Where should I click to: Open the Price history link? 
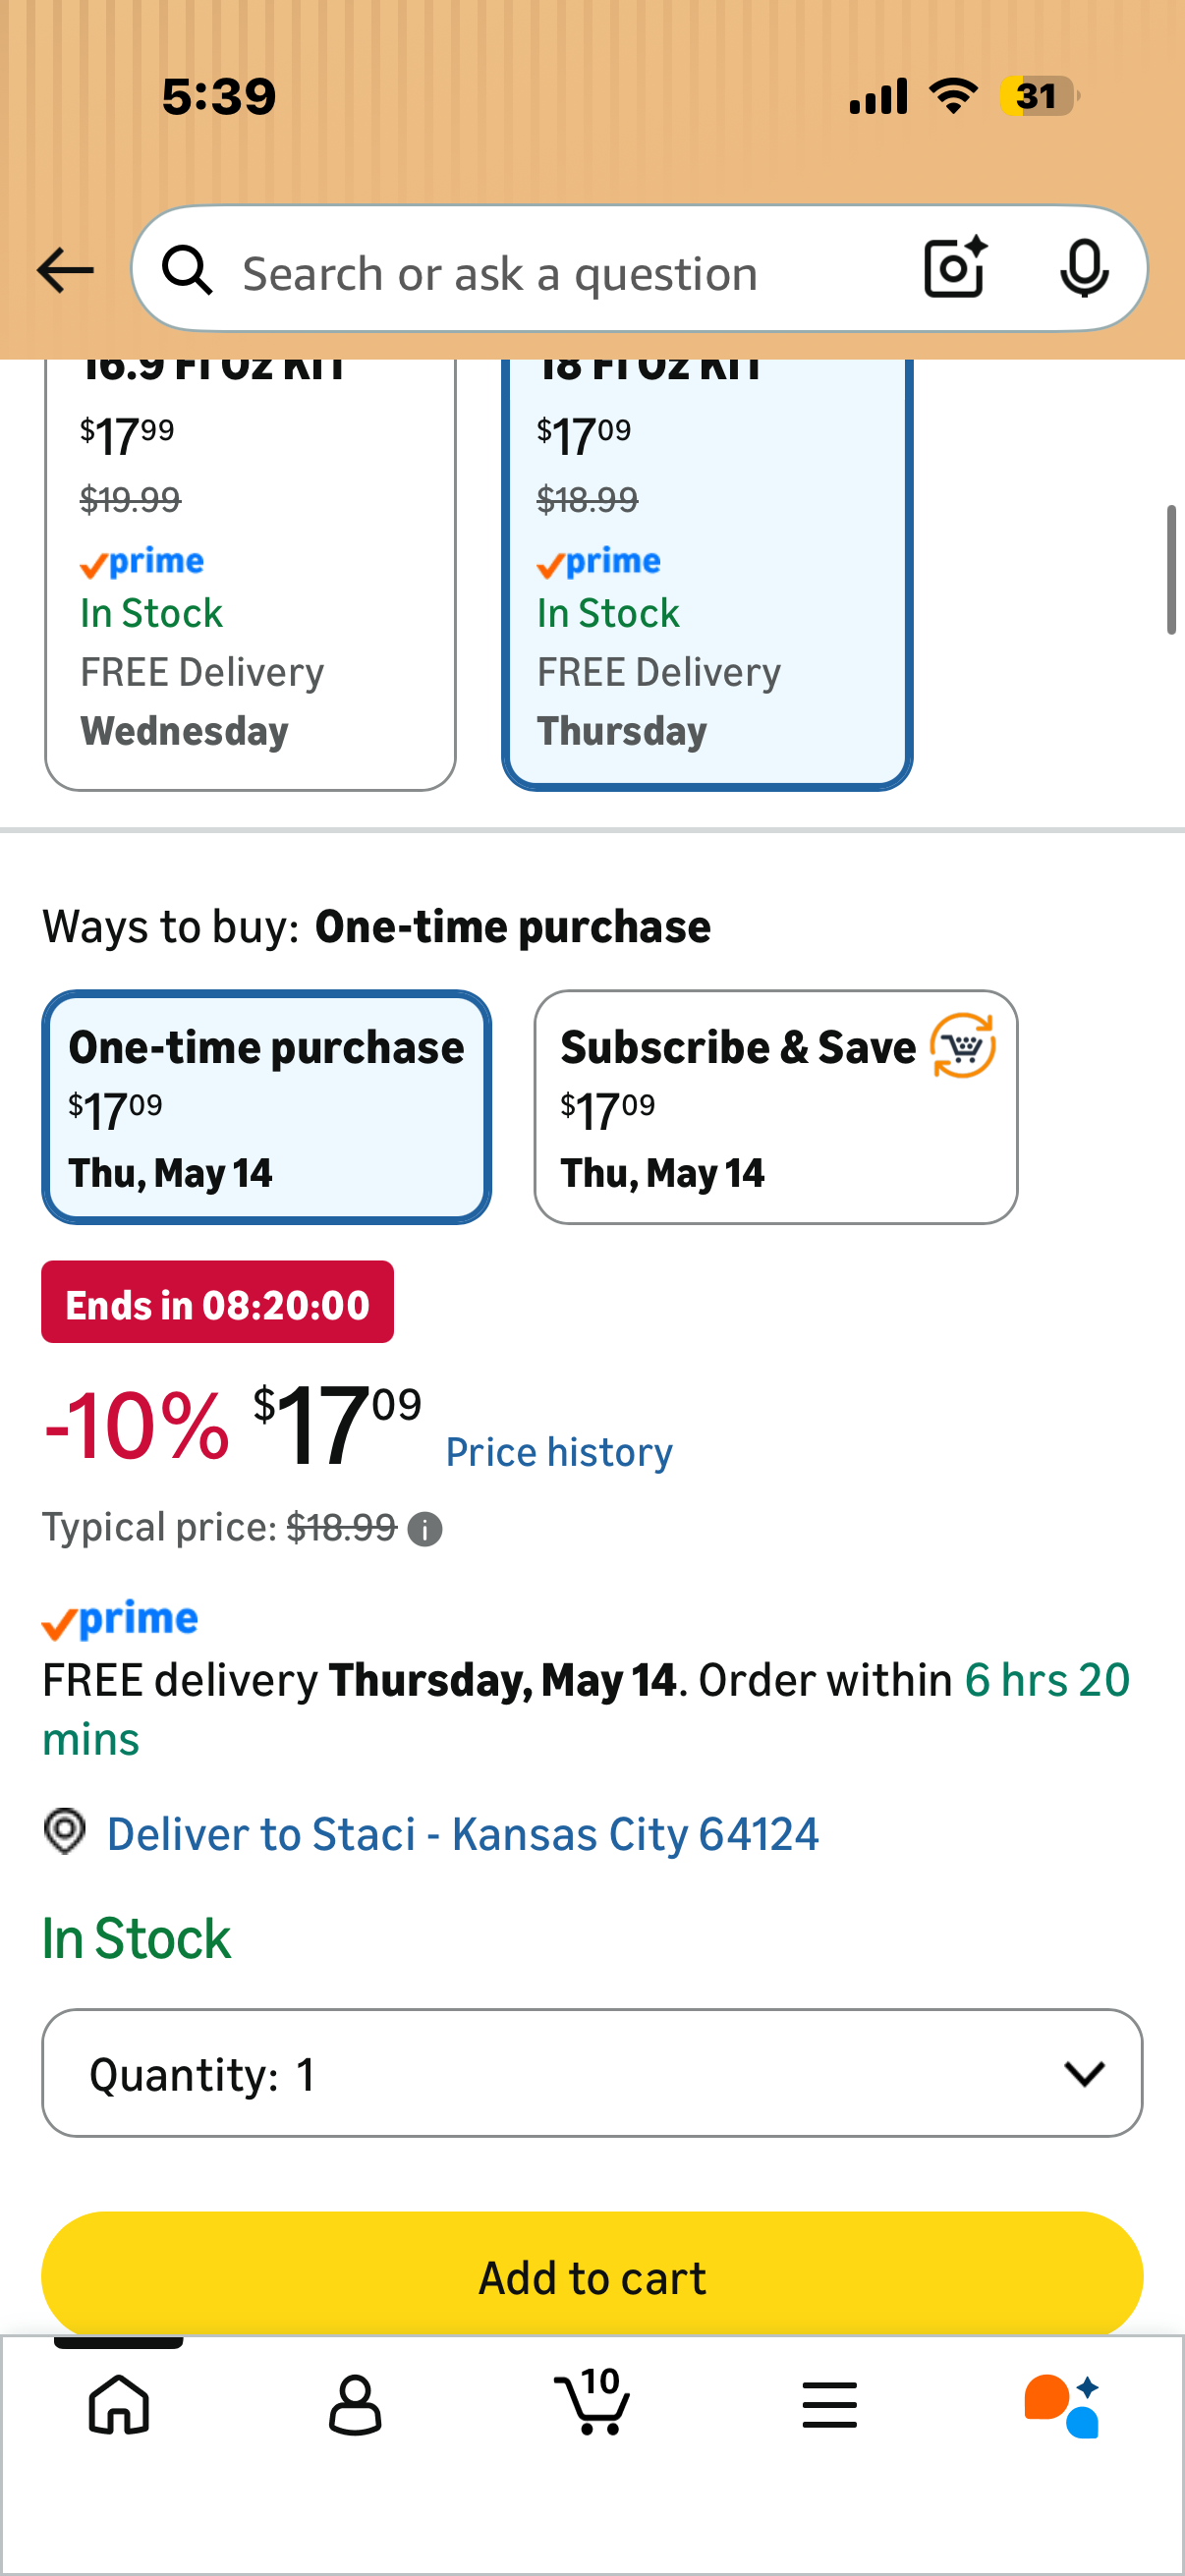pyautogui.click(x=559, y=1452)
